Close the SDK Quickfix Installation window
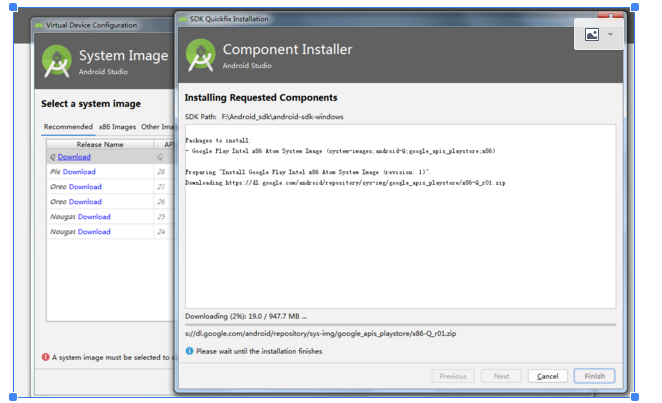The image size is (662, 403). point(610,16)
